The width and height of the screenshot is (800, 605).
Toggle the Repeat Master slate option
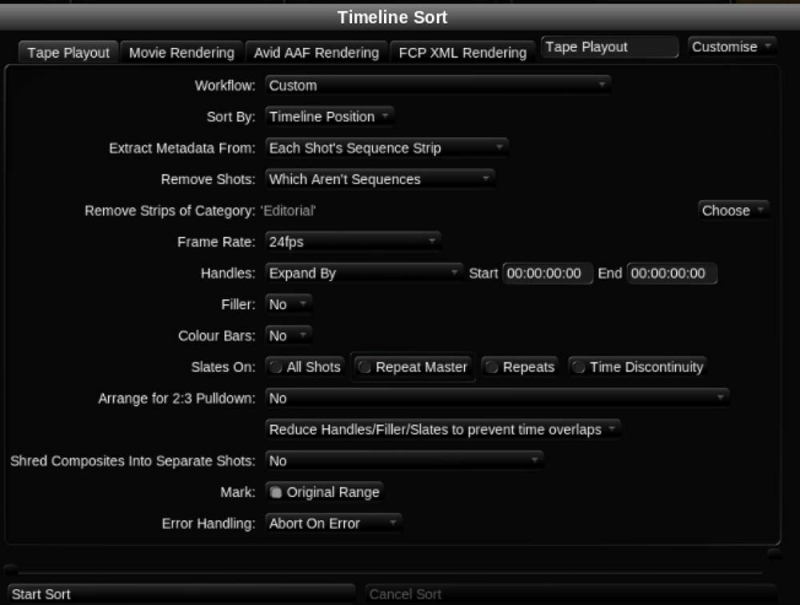[x=414, y=367]
